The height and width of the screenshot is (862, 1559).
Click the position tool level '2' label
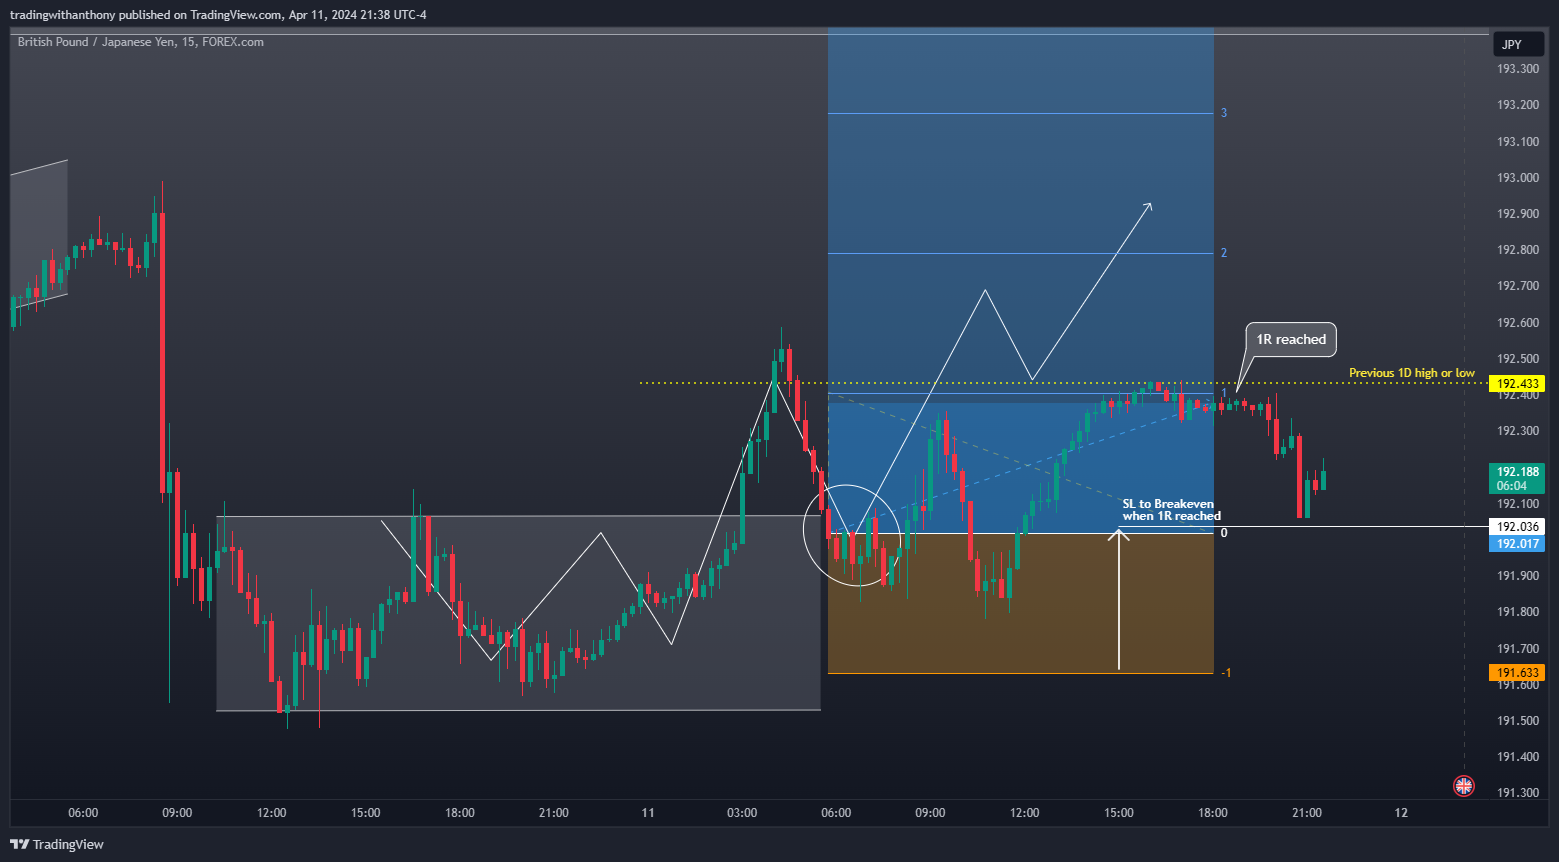click(x=1223, y=253)
